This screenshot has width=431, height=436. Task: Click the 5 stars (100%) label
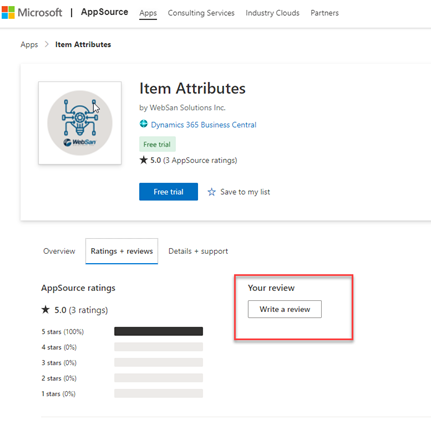coord(63,332)
